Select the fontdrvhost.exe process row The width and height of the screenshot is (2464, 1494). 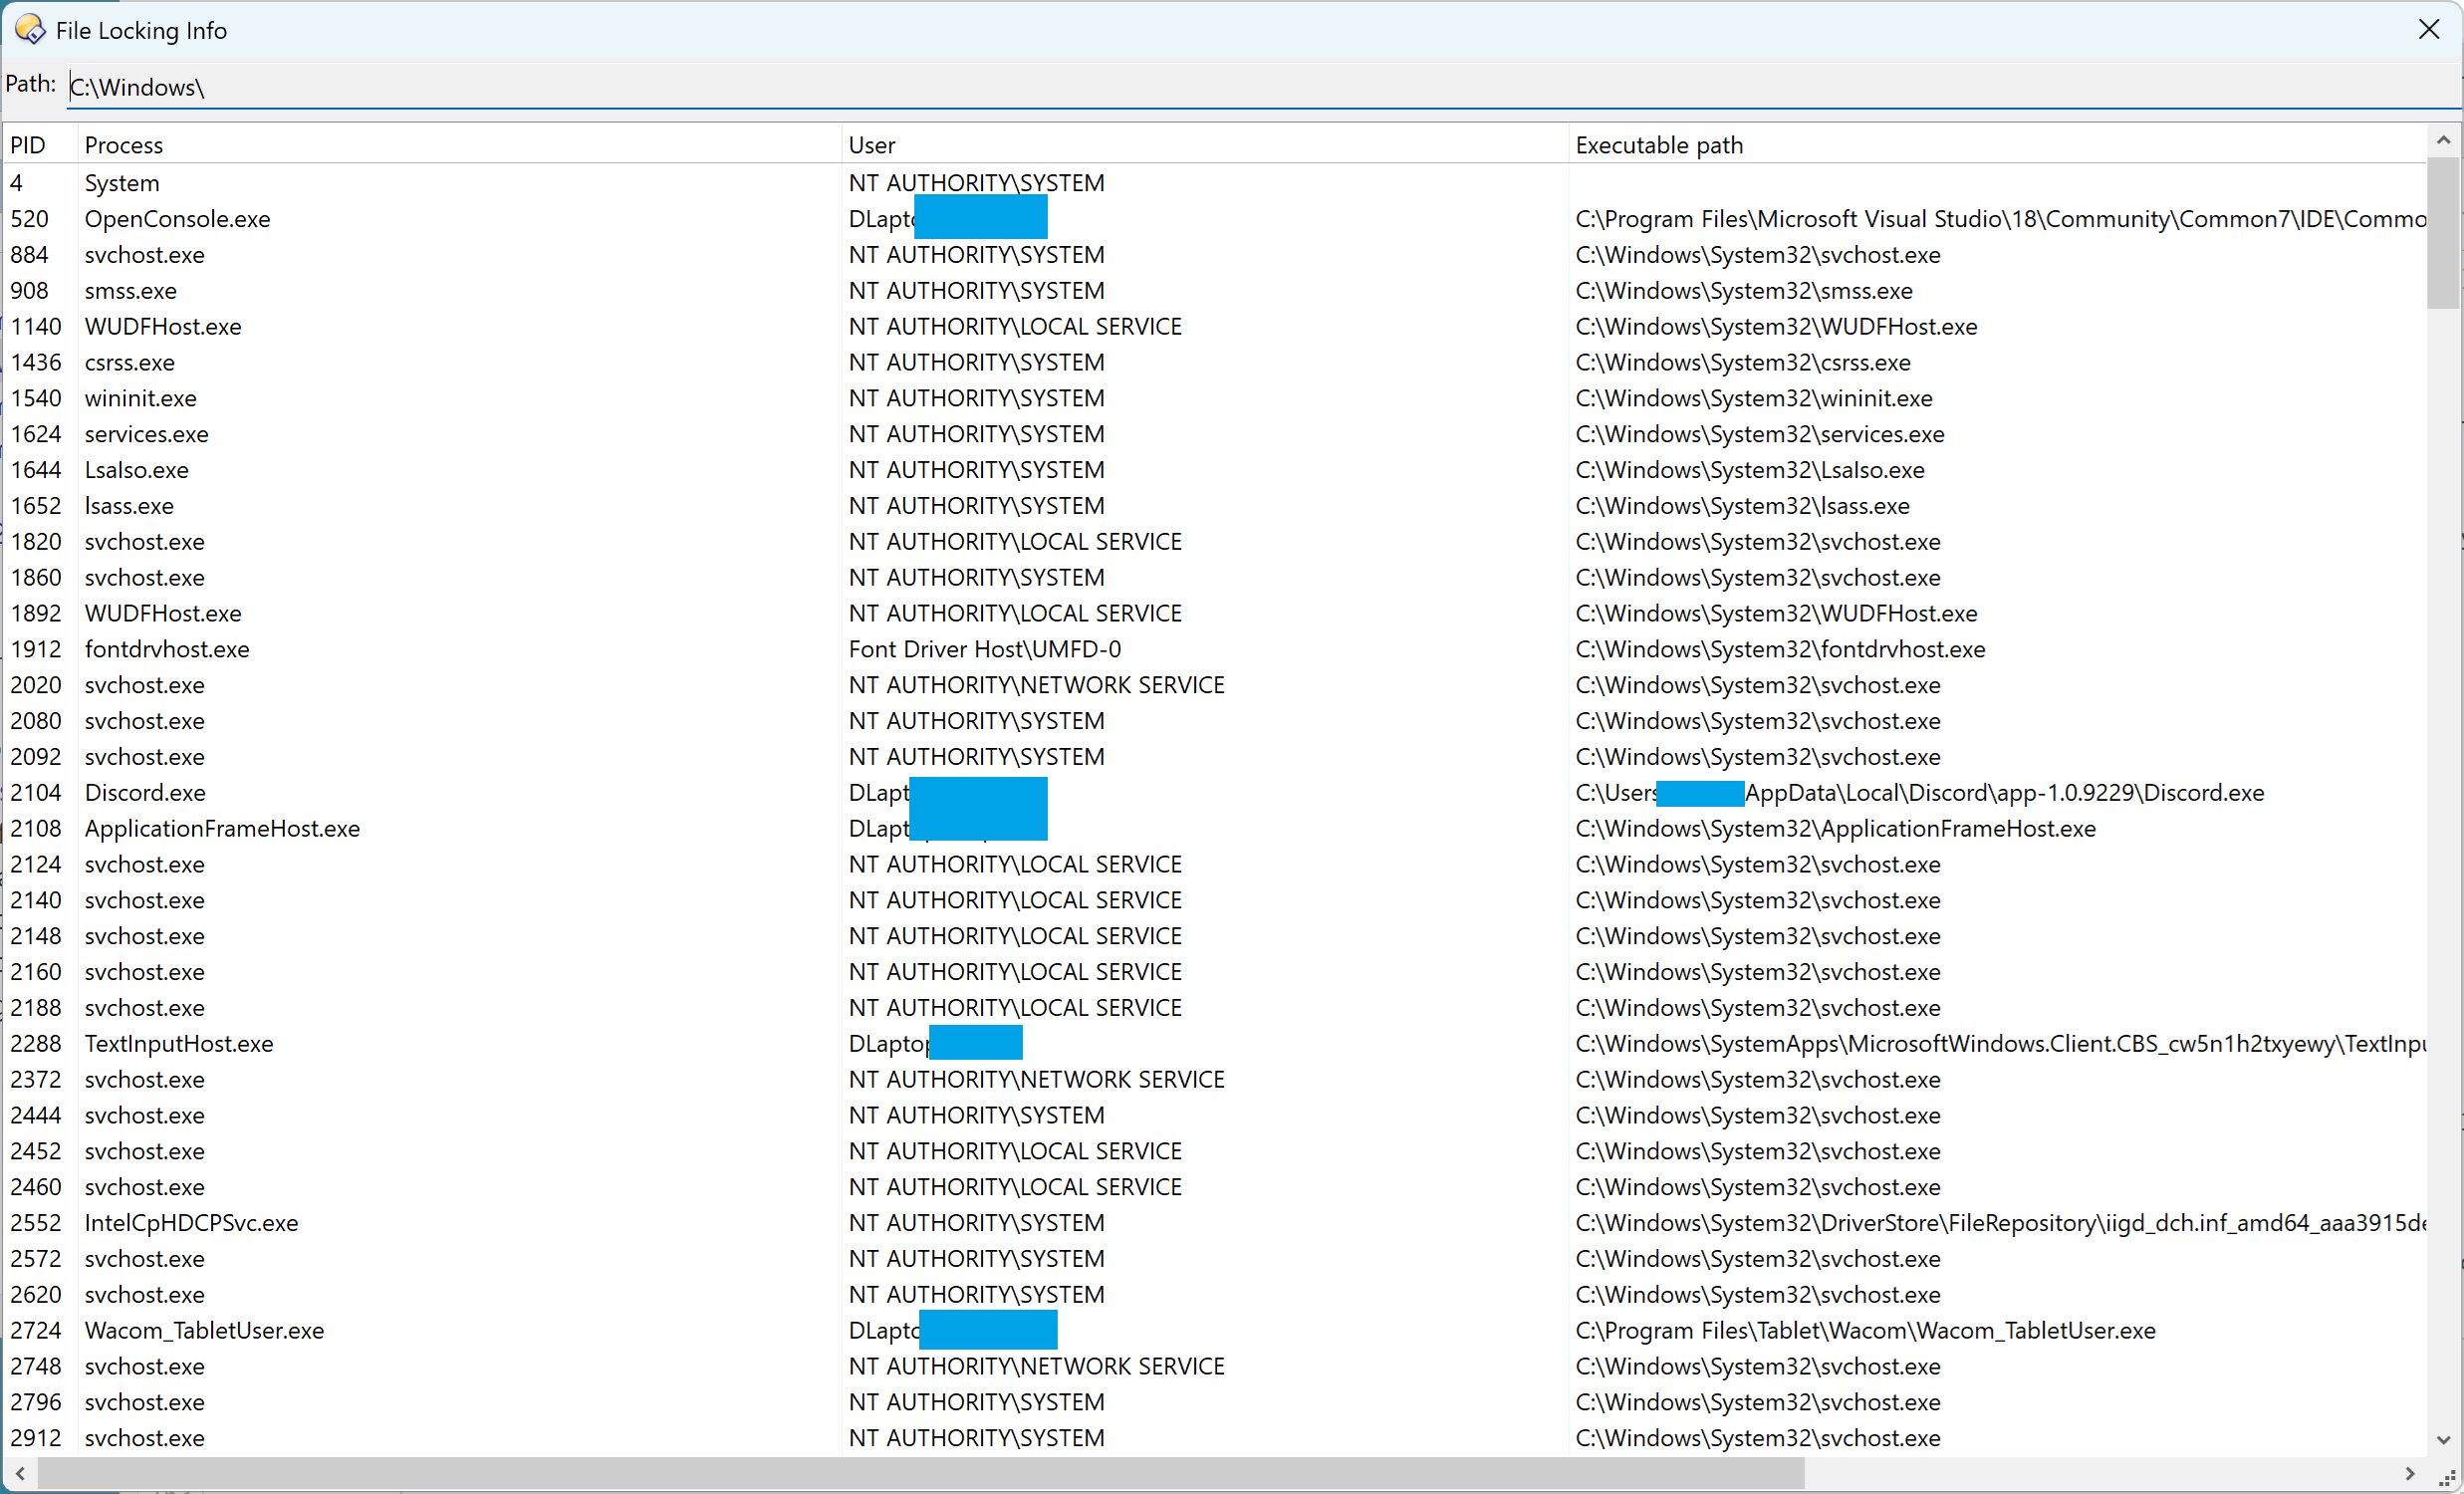[x=1215, y=650]
